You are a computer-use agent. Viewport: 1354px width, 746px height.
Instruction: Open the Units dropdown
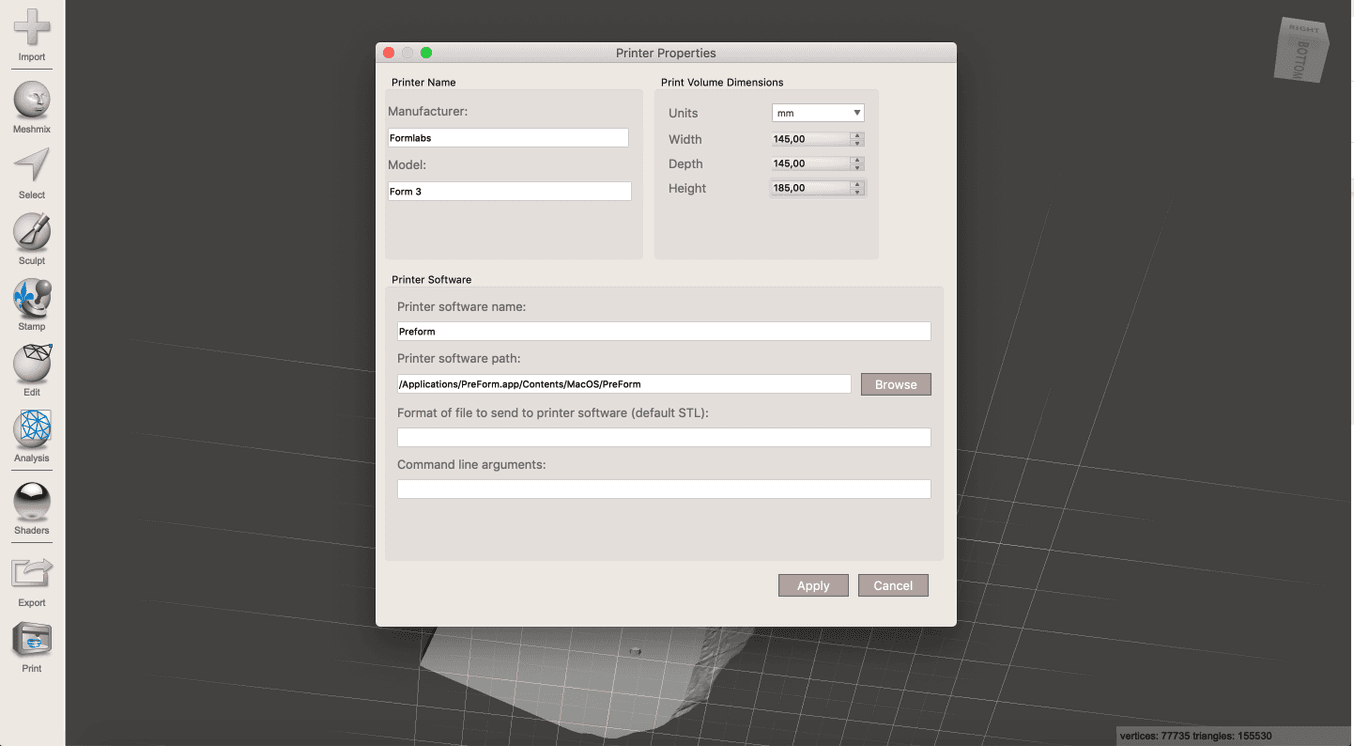click(817, 112)
